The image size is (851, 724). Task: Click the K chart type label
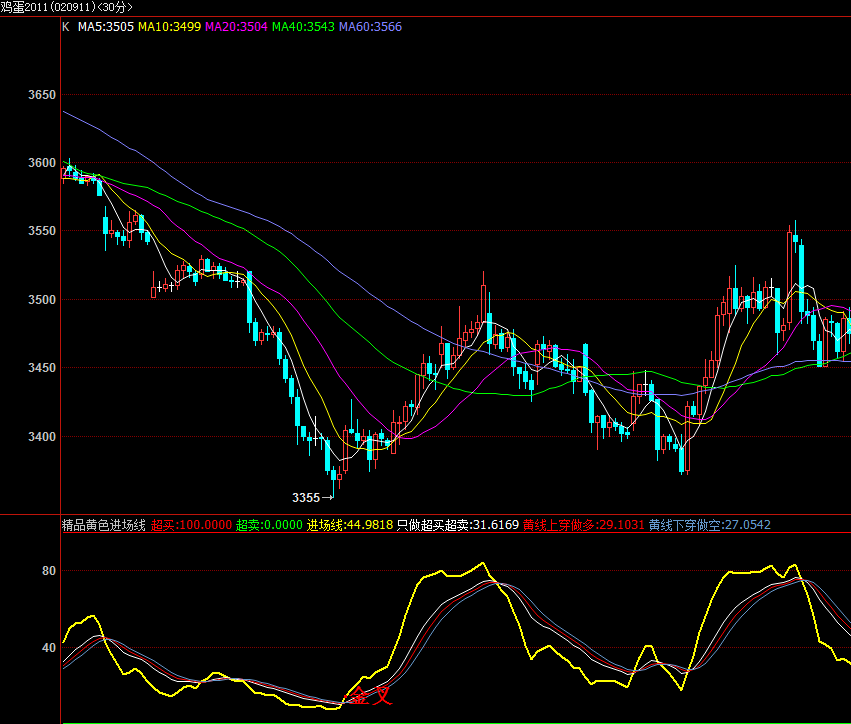tap(66, 27)
